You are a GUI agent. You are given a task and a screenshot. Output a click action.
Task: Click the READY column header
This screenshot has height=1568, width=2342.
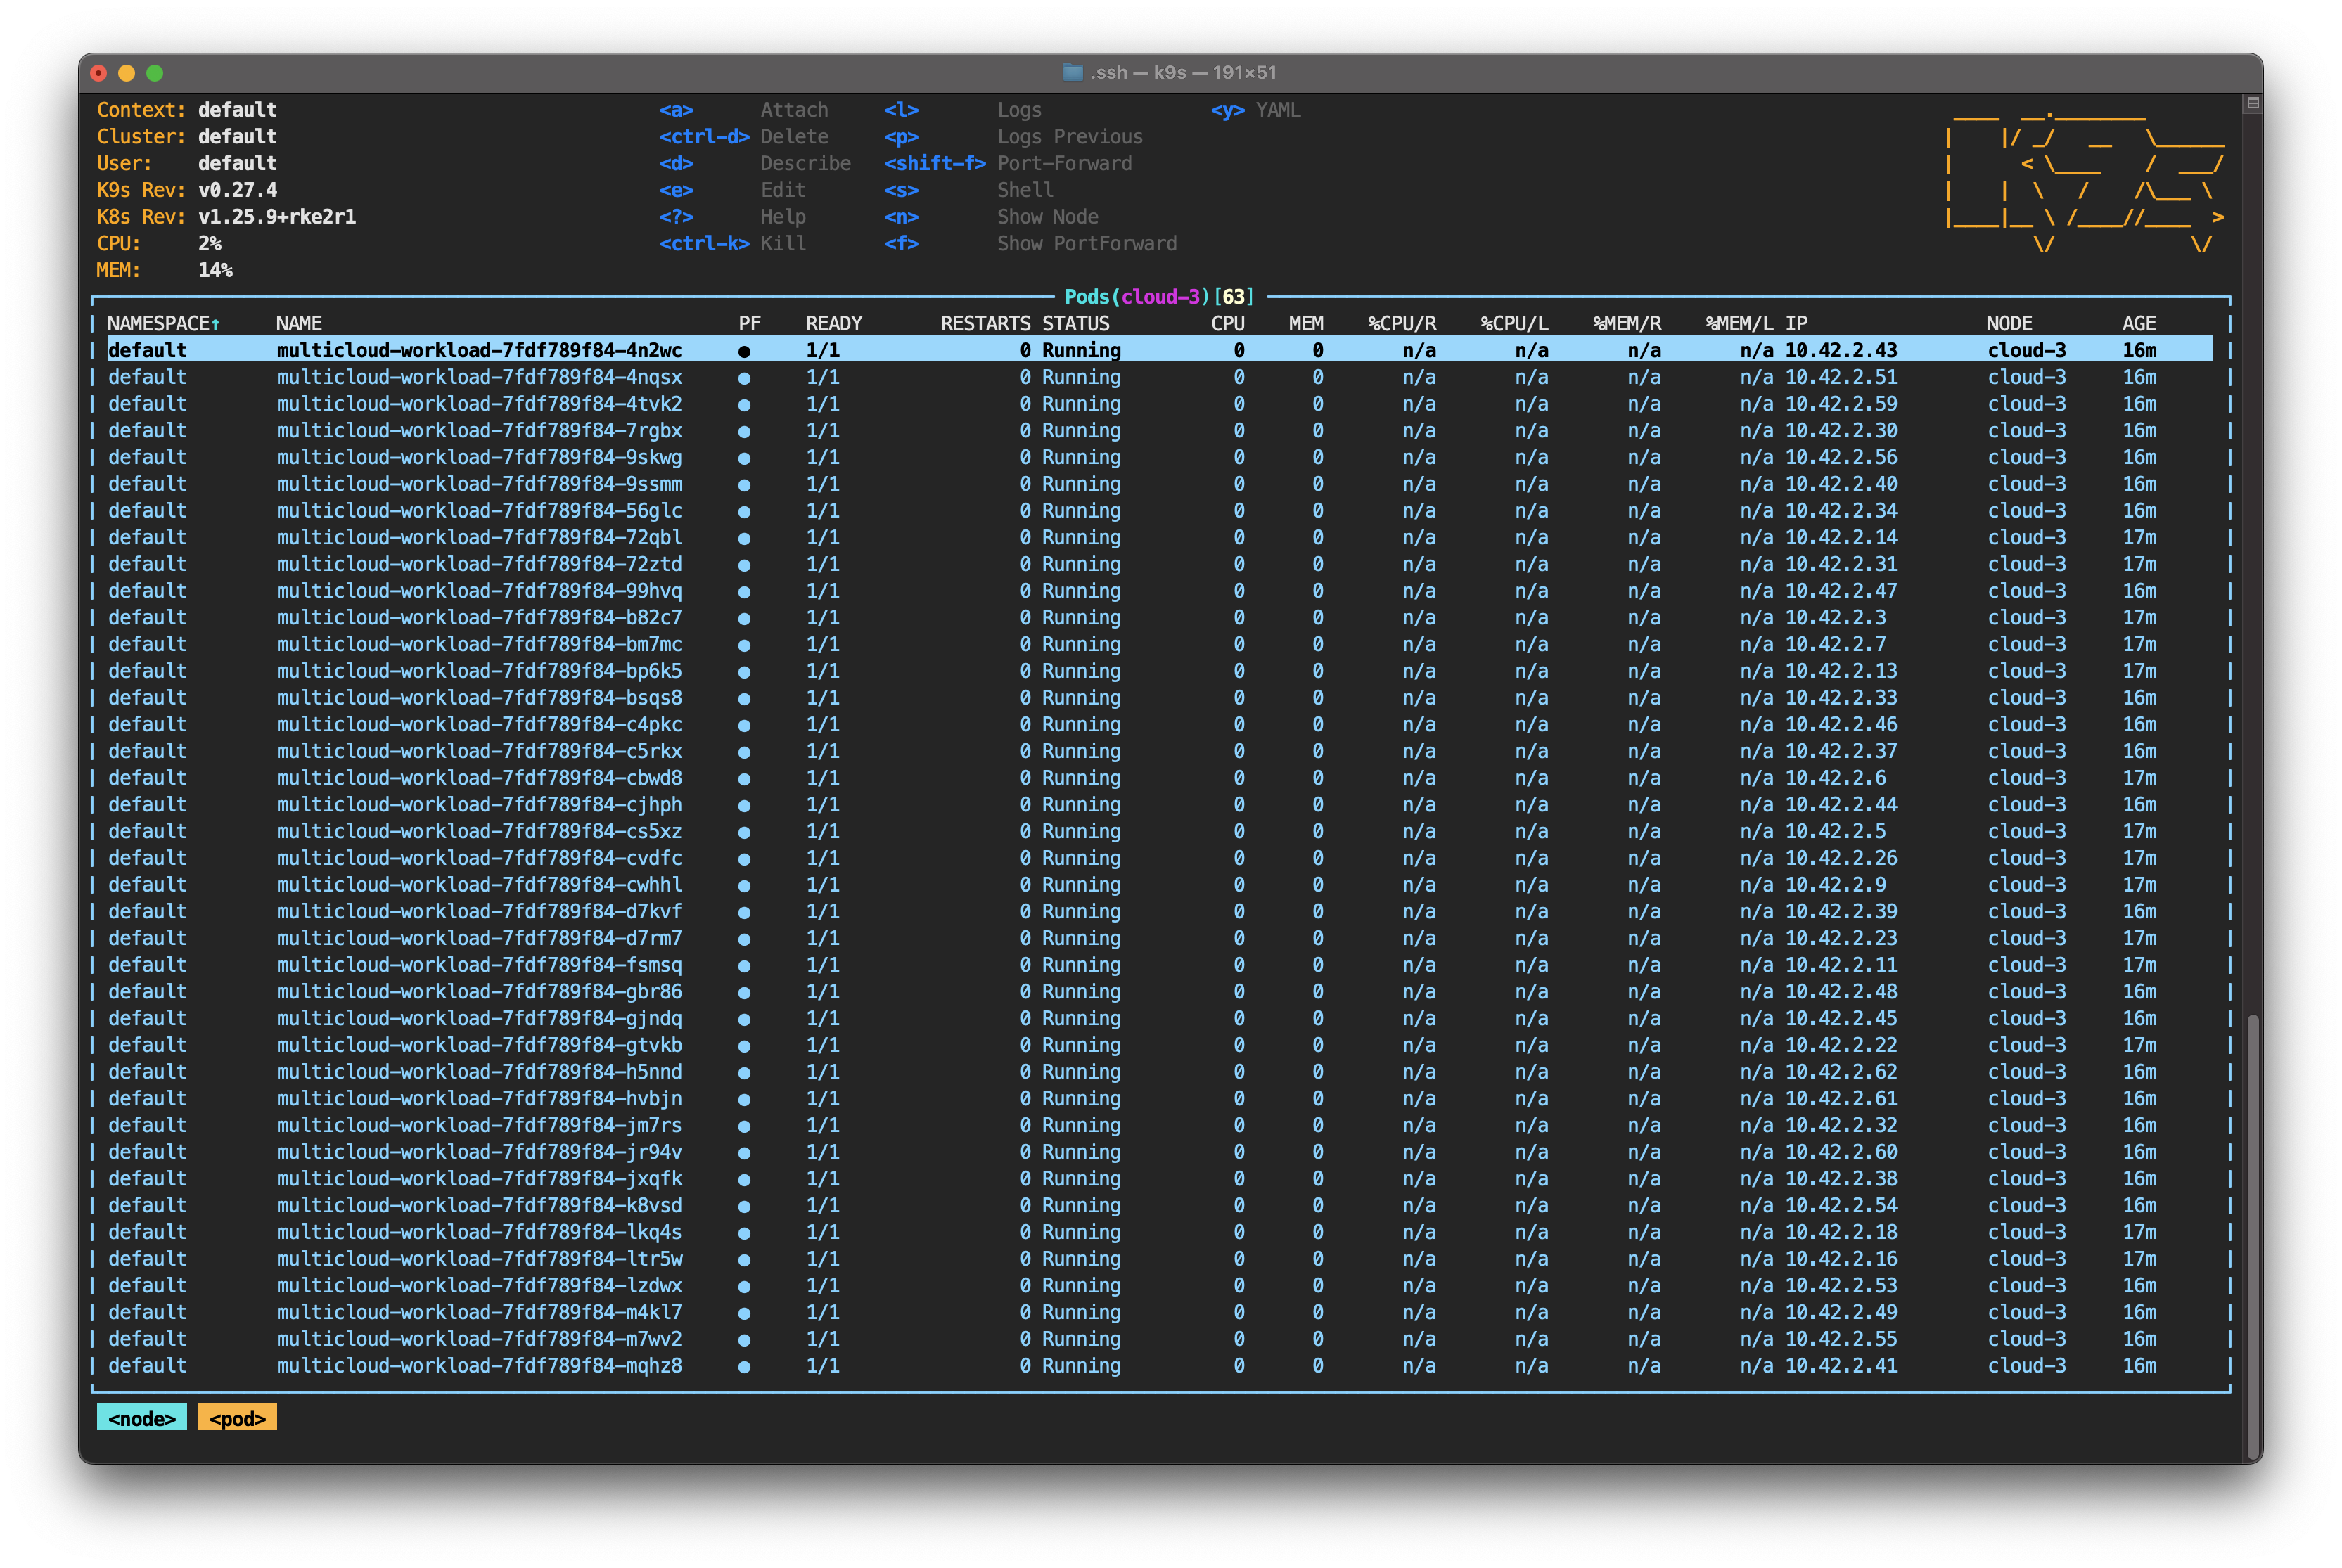click(833, 324)
